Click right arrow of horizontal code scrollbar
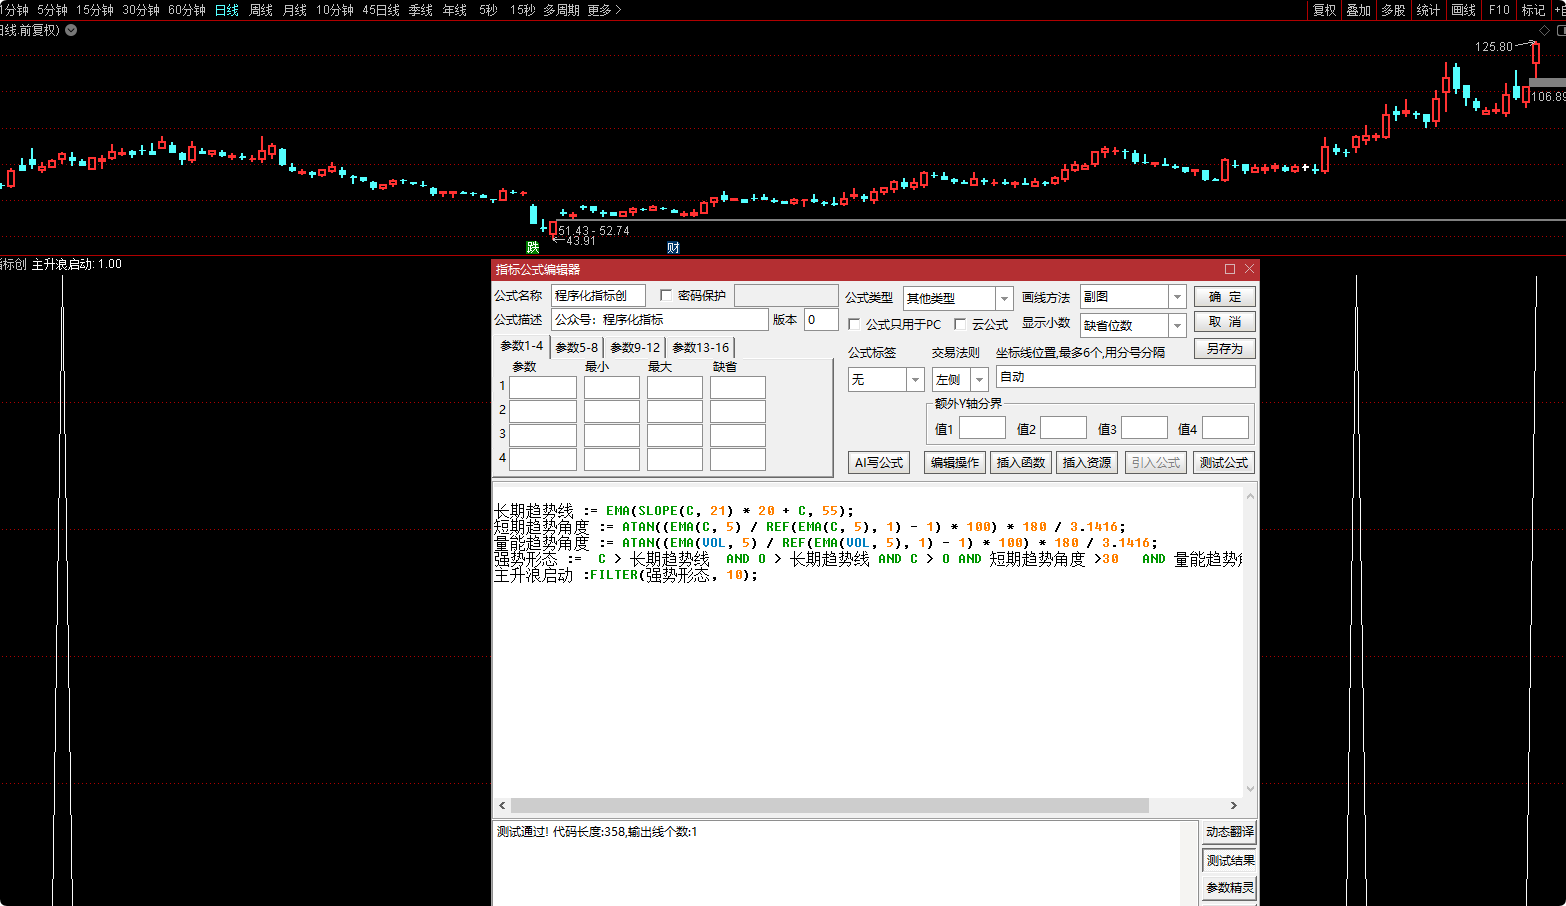This screenshot has width=1566, height=906. 1233,805
